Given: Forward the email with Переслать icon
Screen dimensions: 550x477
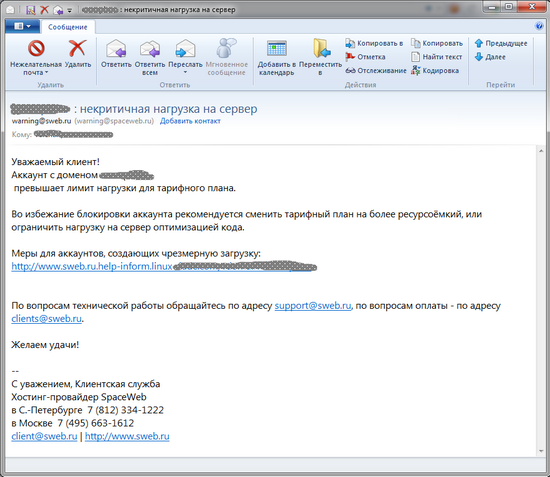Looking at the screenshot, I should point(185,48).
